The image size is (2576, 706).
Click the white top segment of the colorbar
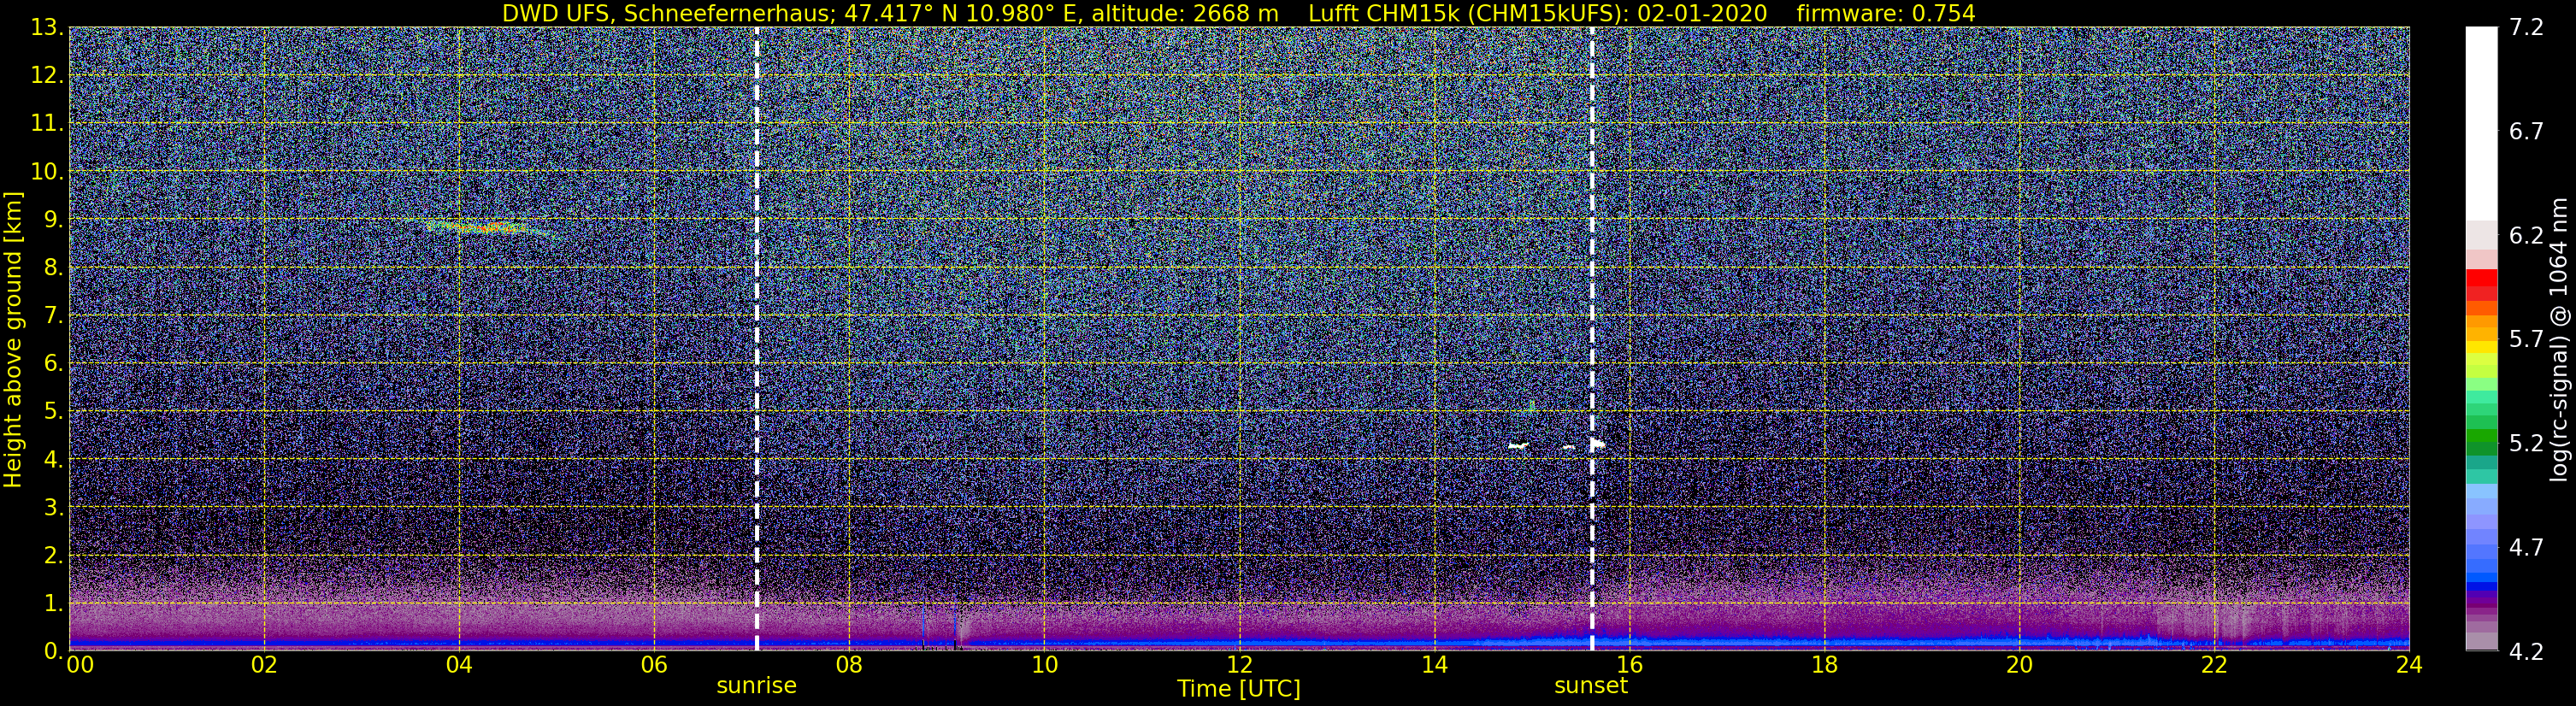pos(2481,123)
